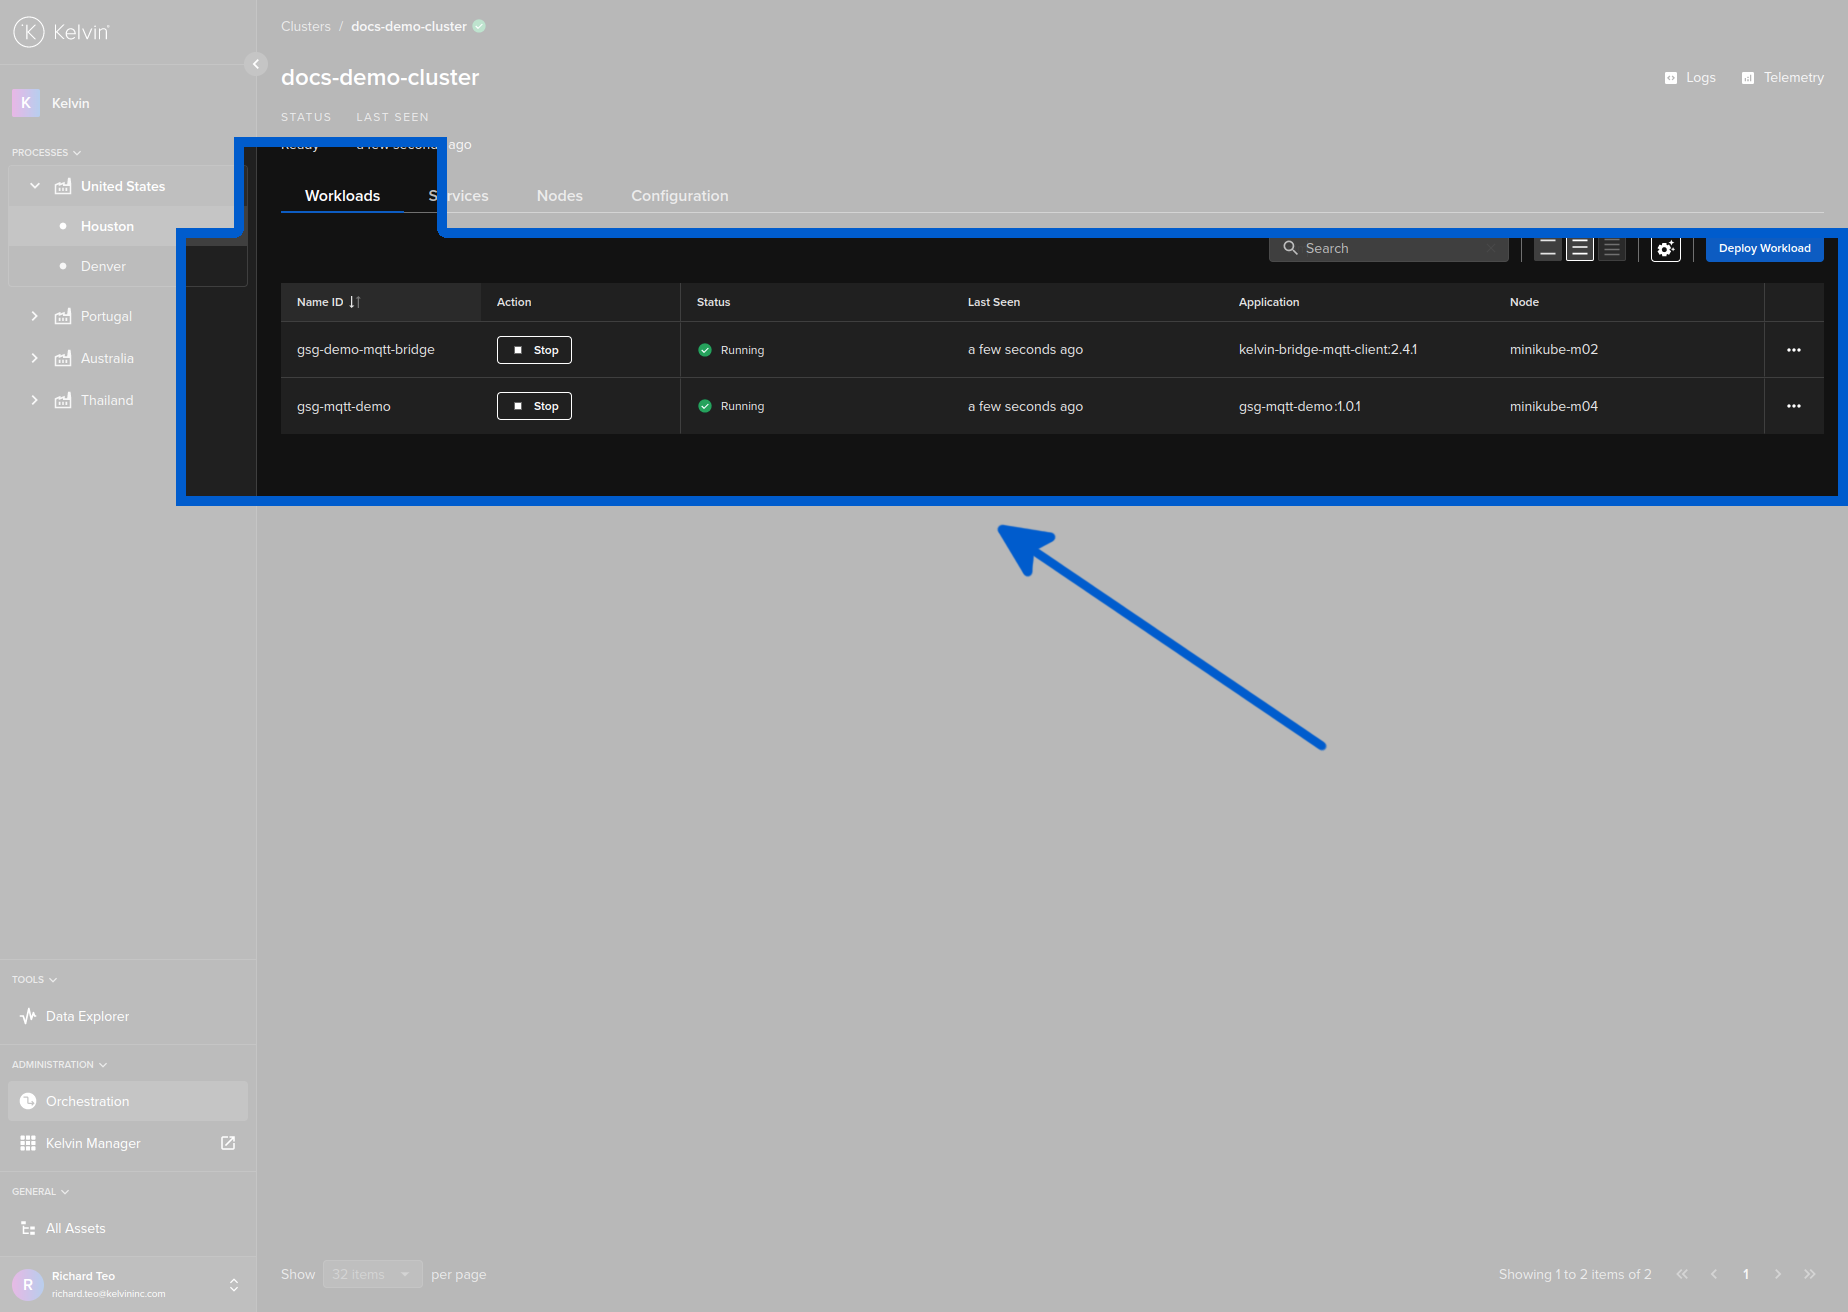
Task: Open Logs from the header
Action: (x=1690, y=78)
